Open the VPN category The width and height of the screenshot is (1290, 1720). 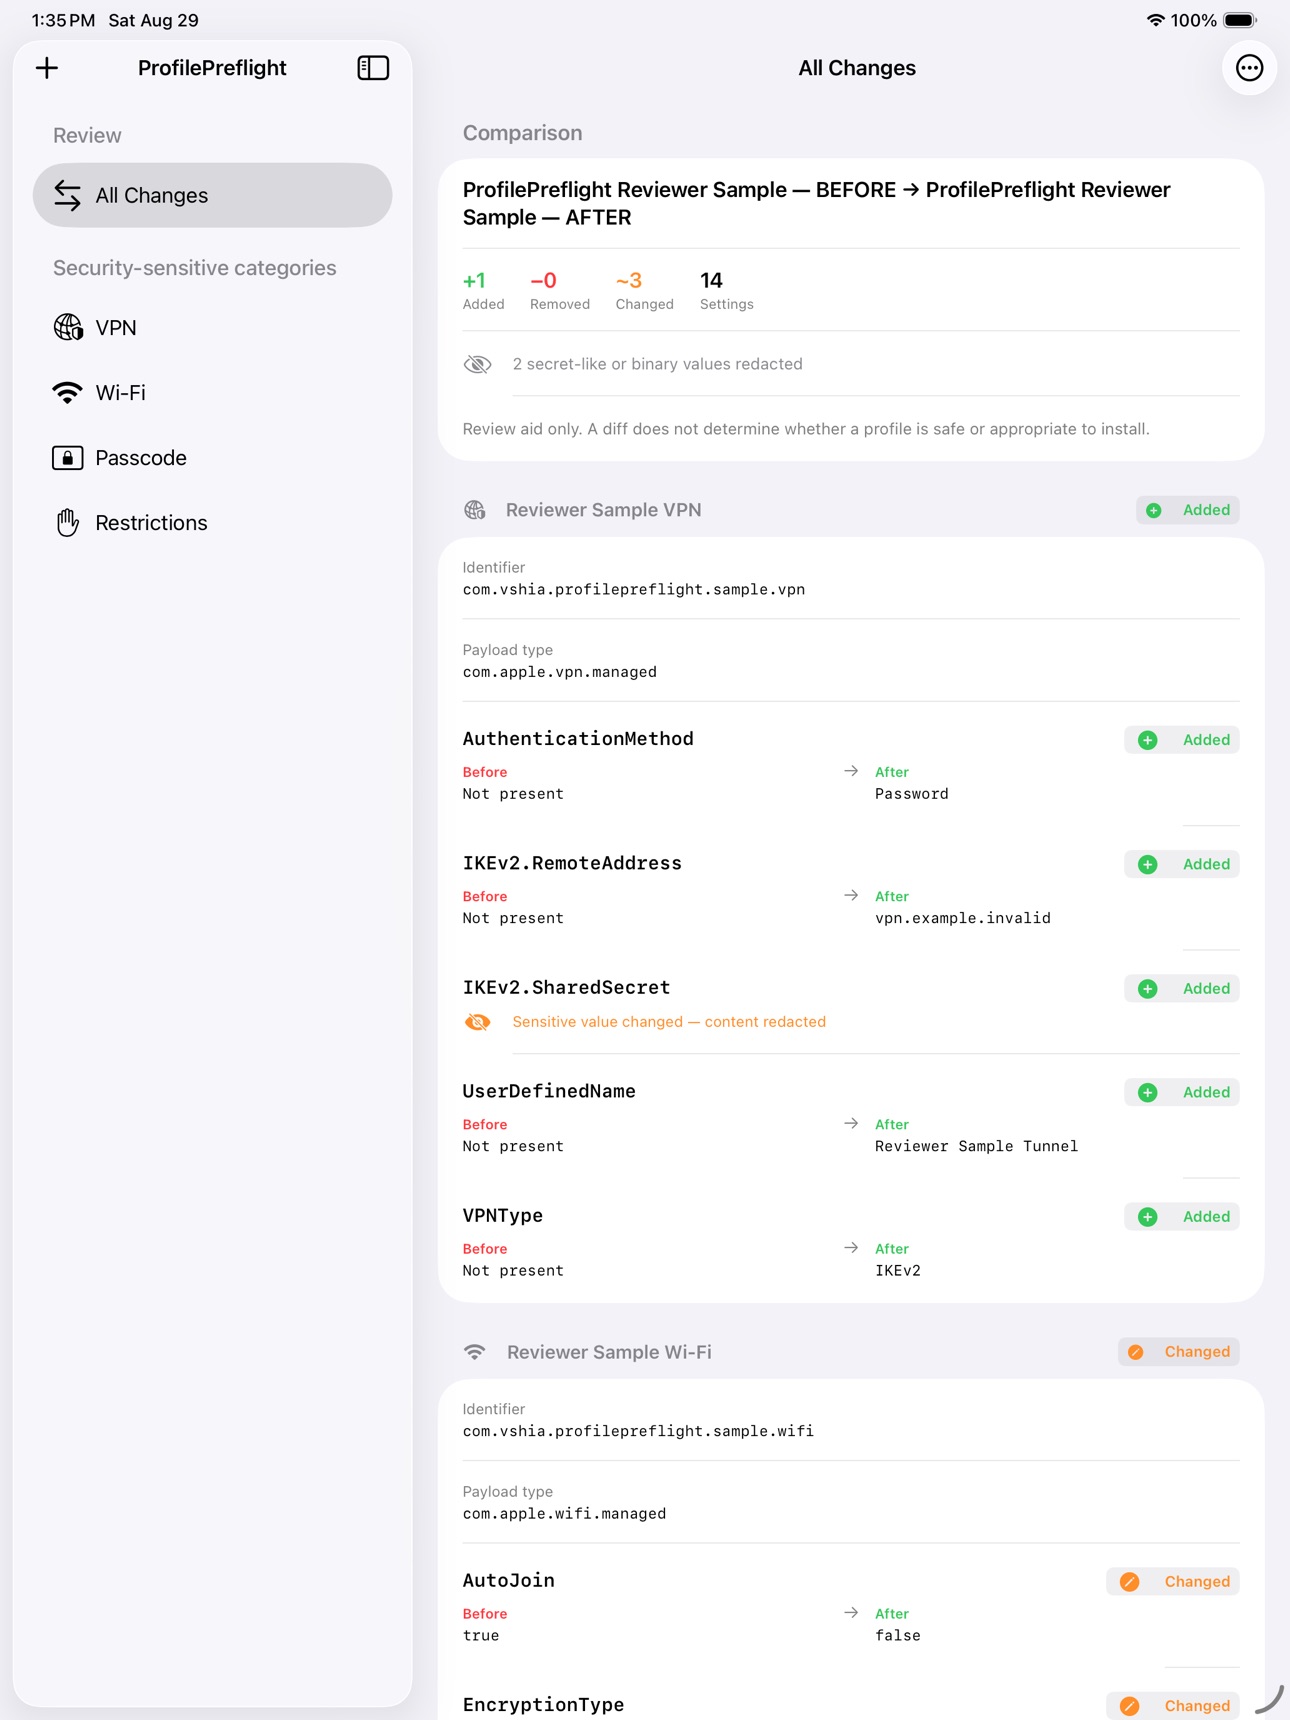pos(212,328)
